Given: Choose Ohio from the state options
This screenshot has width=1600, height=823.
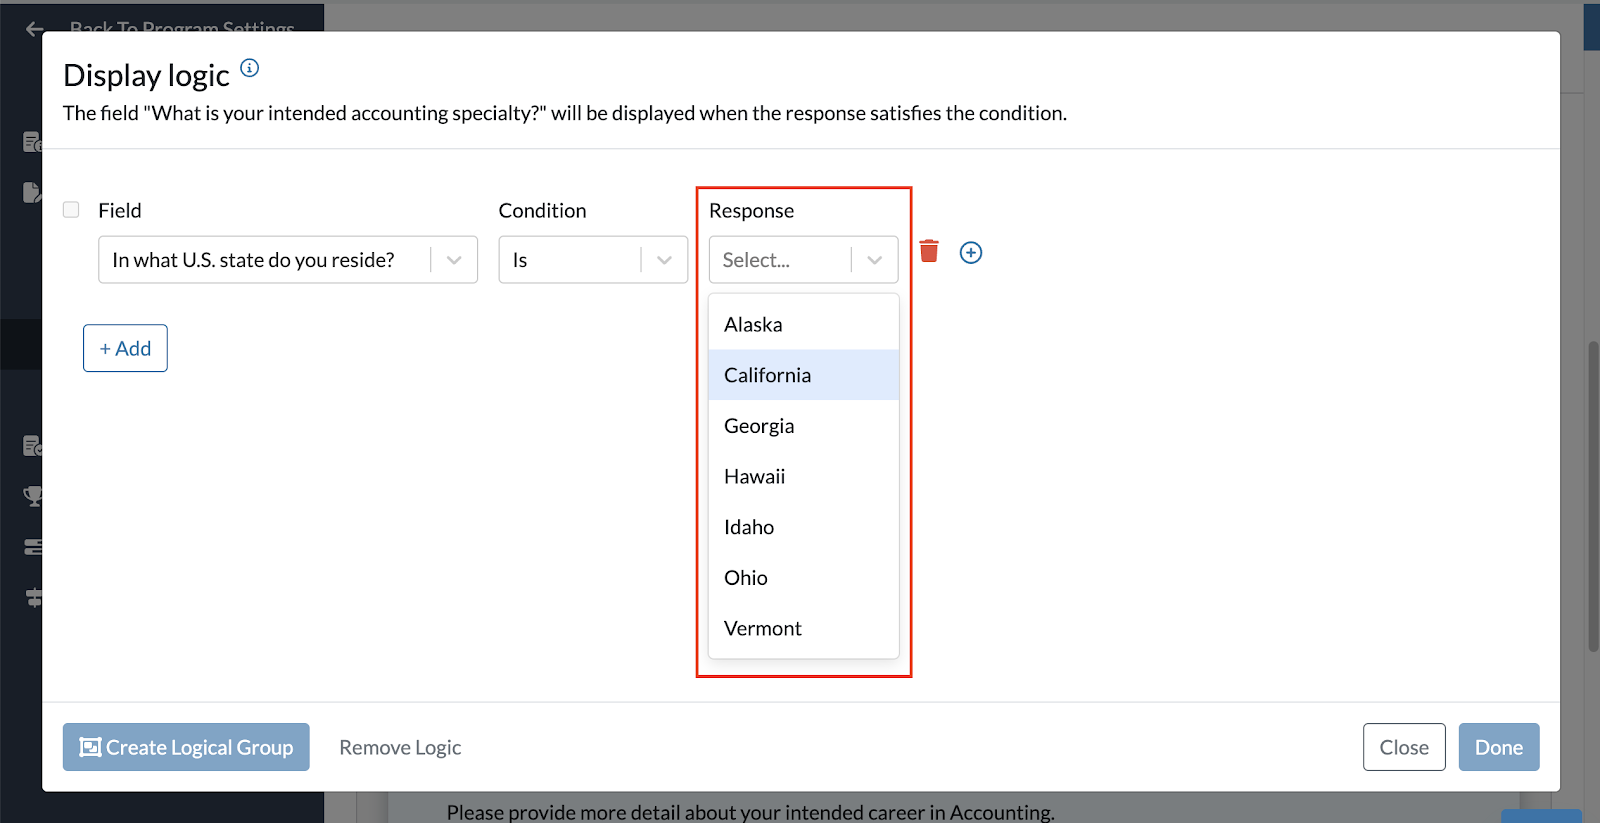Looking at the screenshot, I should pyautogui.click(x=746, y=578).
